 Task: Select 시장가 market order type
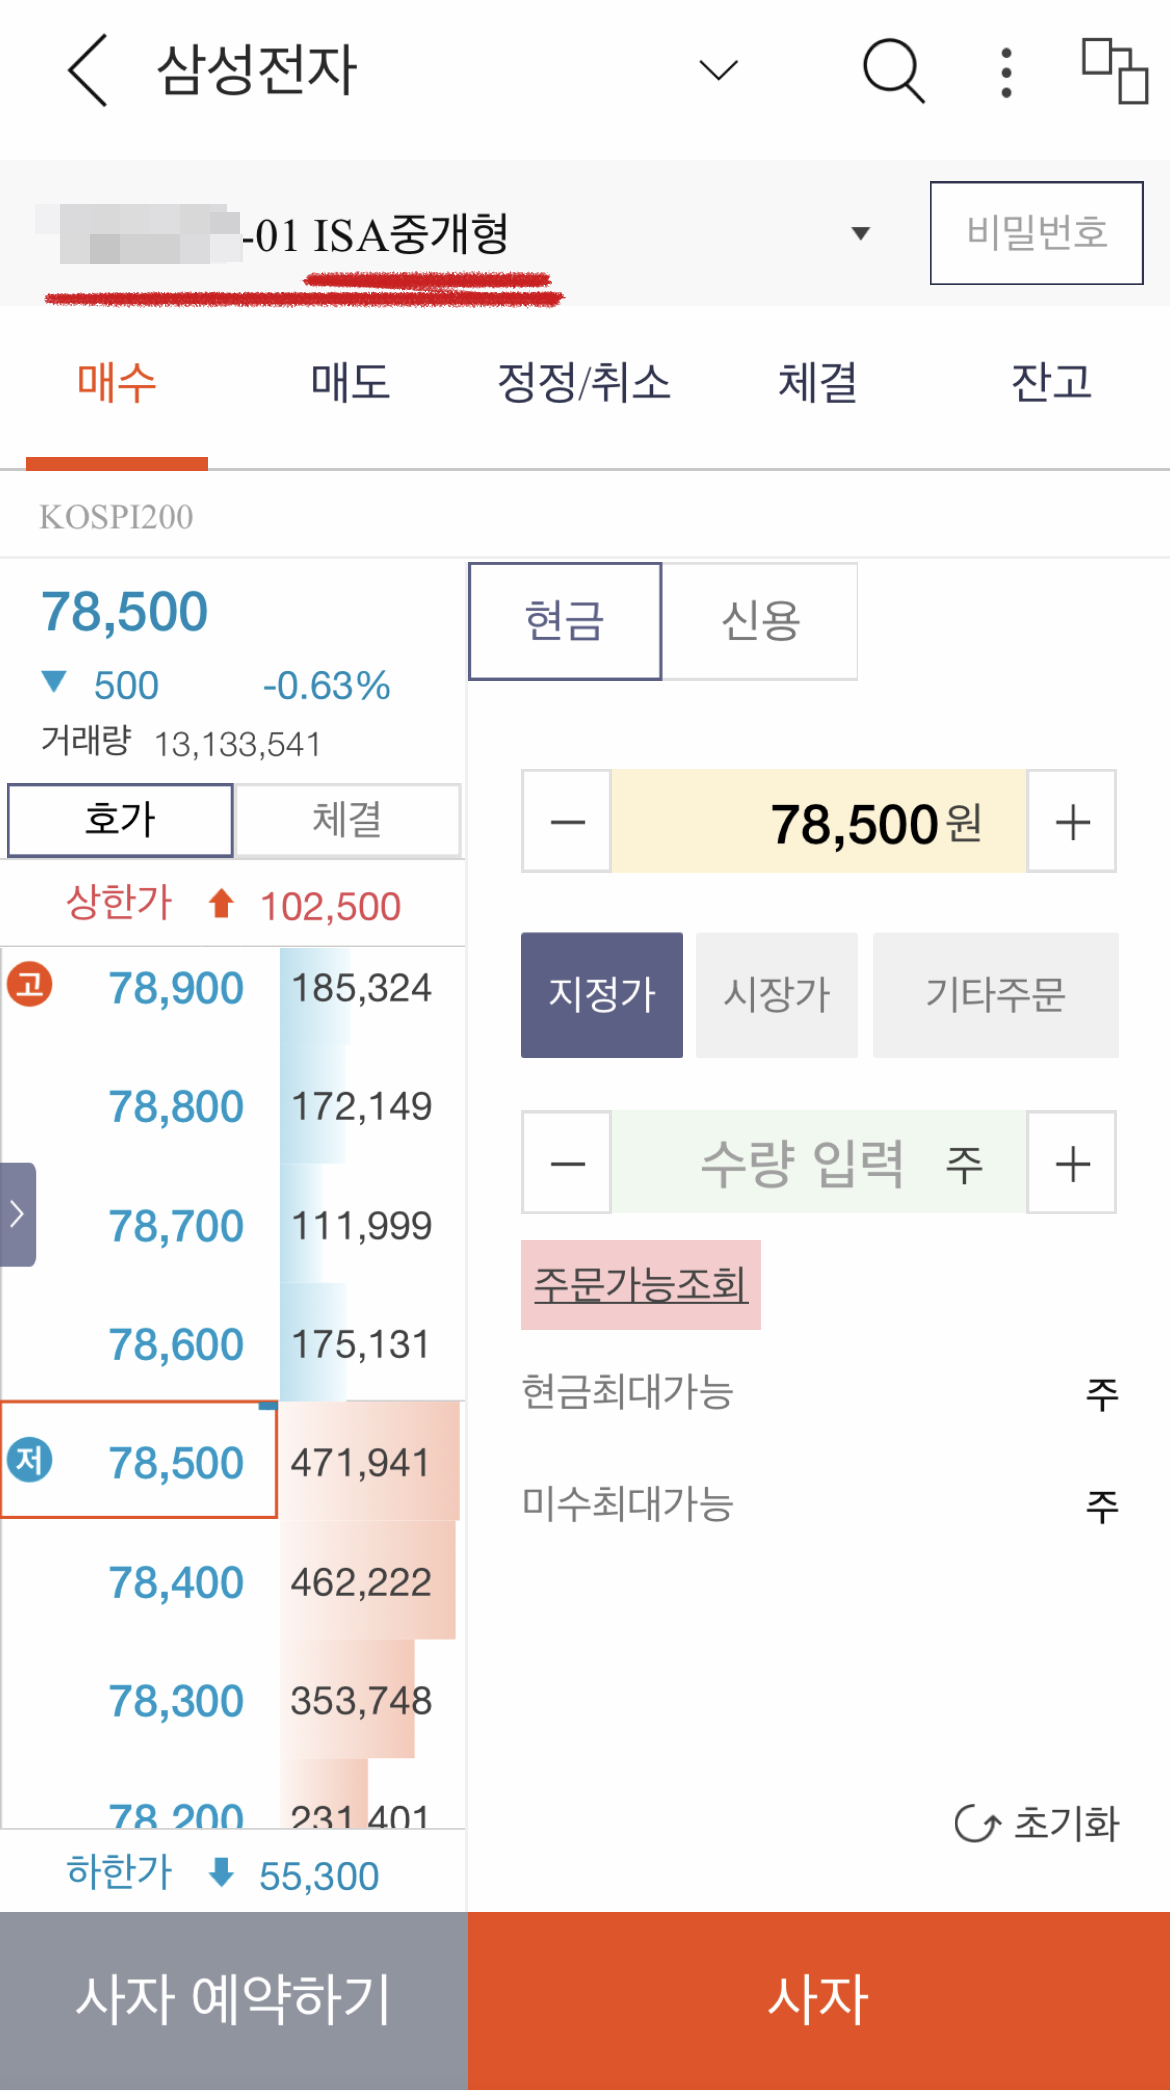point(777,995)
